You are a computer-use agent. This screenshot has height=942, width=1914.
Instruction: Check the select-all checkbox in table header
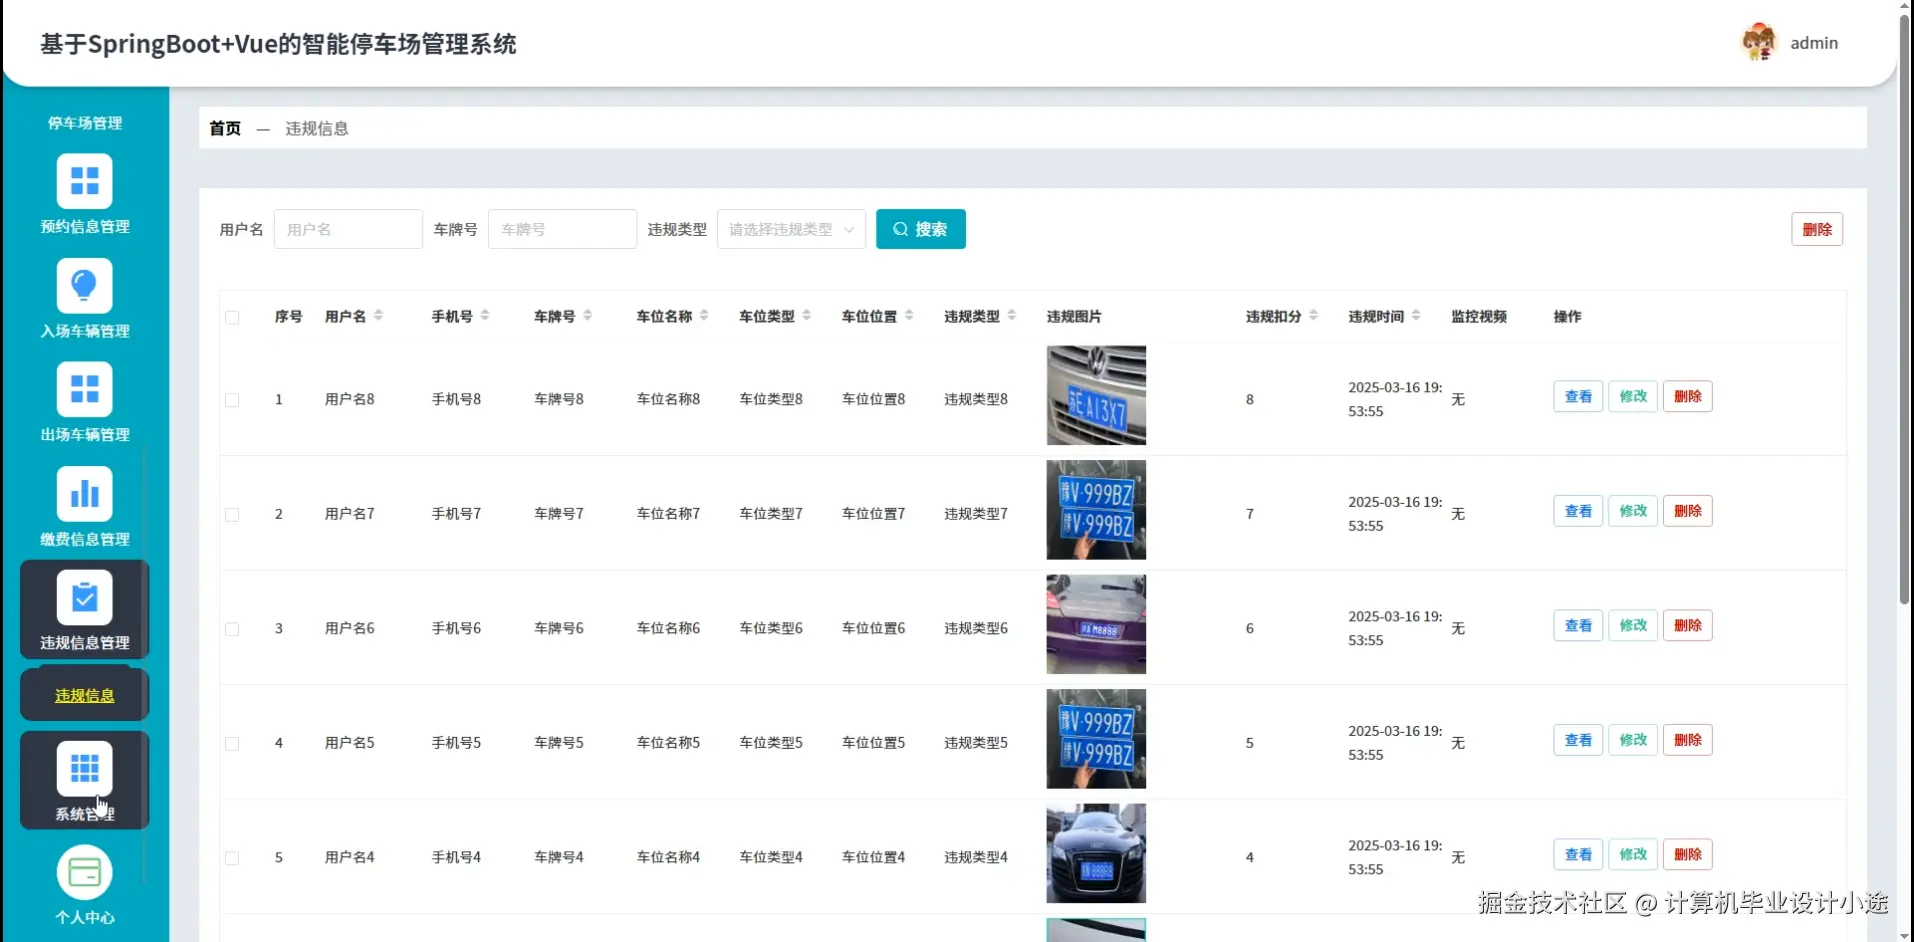click(232, 317)
